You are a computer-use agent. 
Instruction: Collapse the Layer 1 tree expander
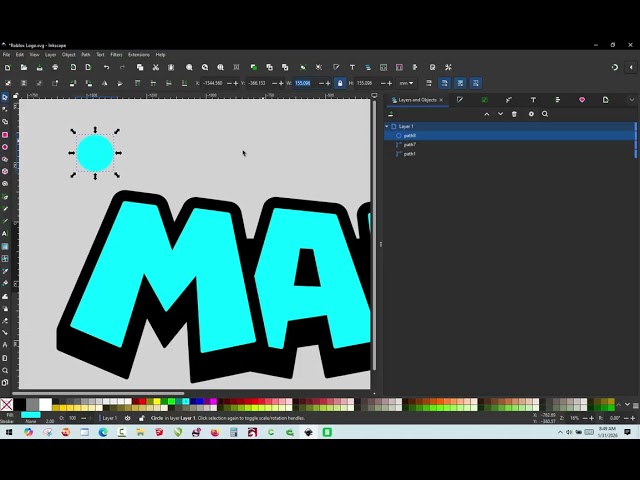click(x=387, y=127)
